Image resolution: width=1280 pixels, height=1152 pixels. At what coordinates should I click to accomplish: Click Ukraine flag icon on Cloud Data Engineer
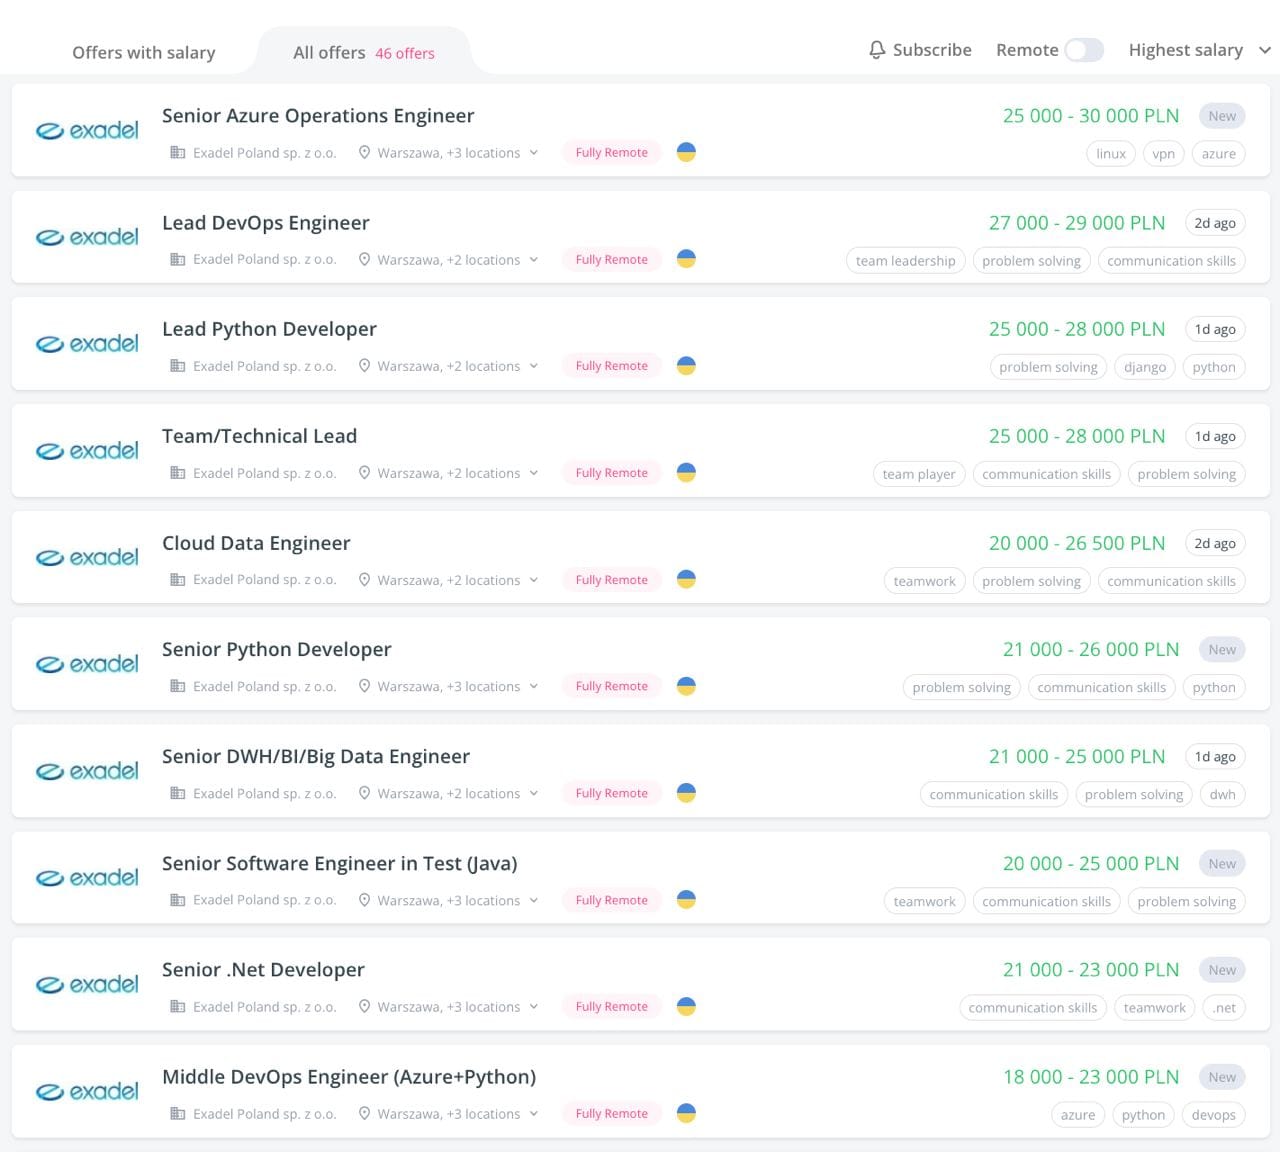[x=686, y=579]
